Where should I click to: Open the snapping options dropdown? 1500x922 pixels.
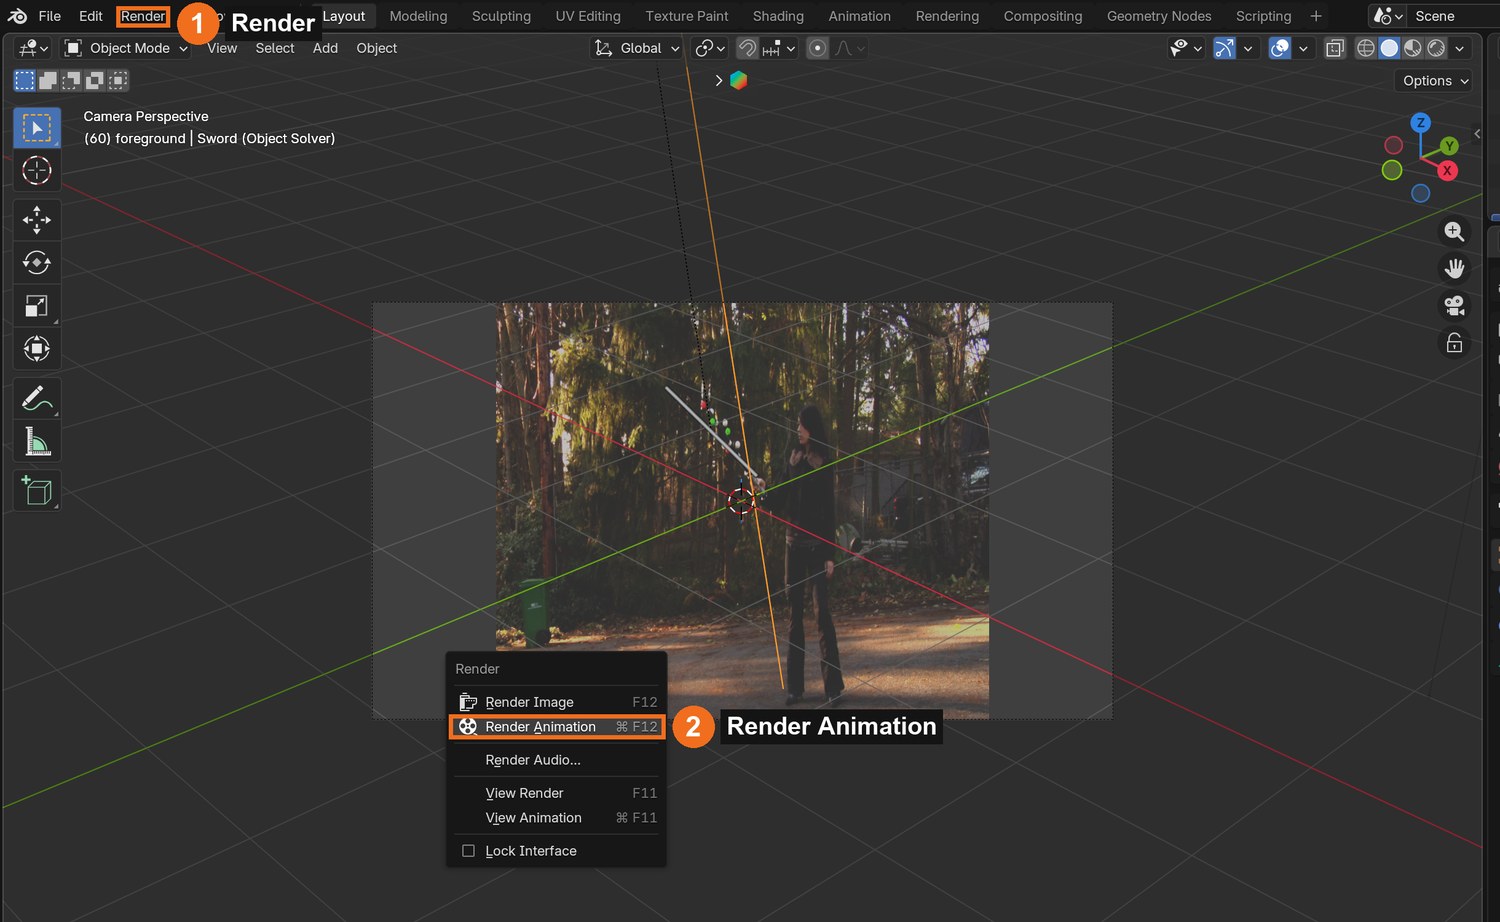pos(780,48)
